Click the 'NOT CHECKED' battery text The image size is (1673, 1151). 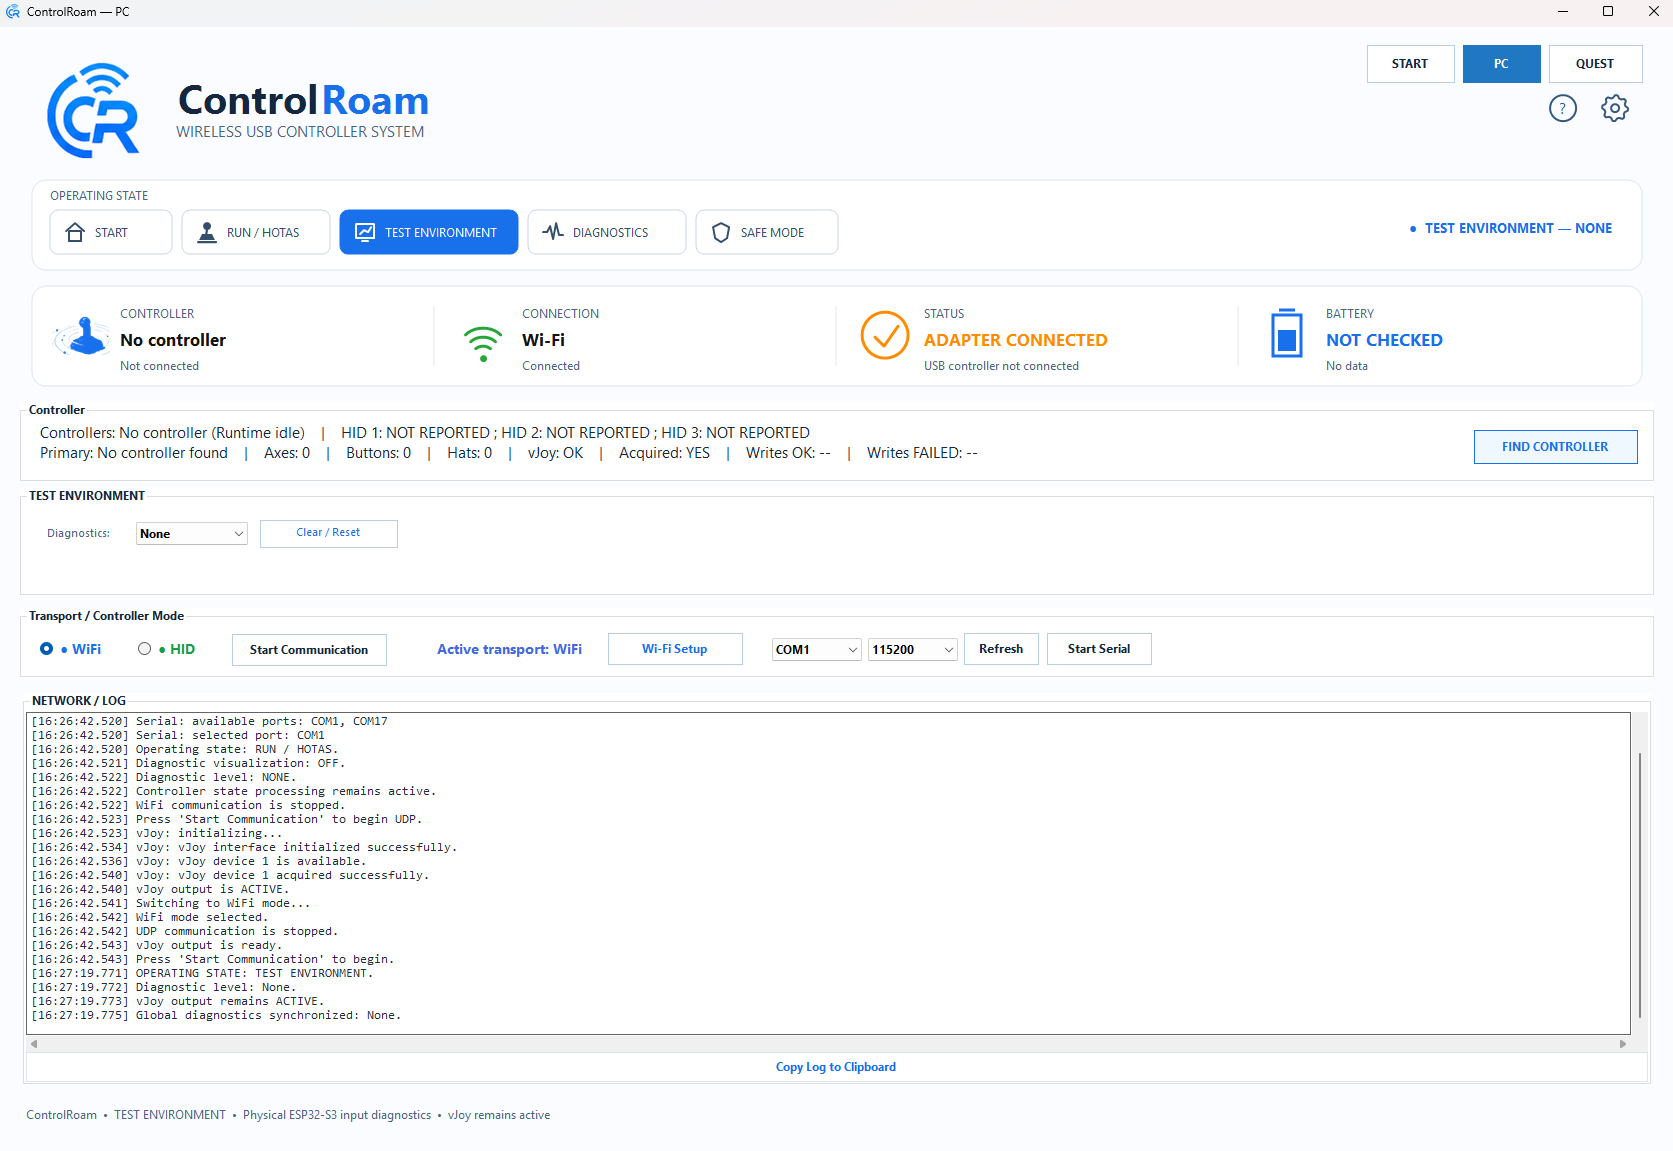1384,340
